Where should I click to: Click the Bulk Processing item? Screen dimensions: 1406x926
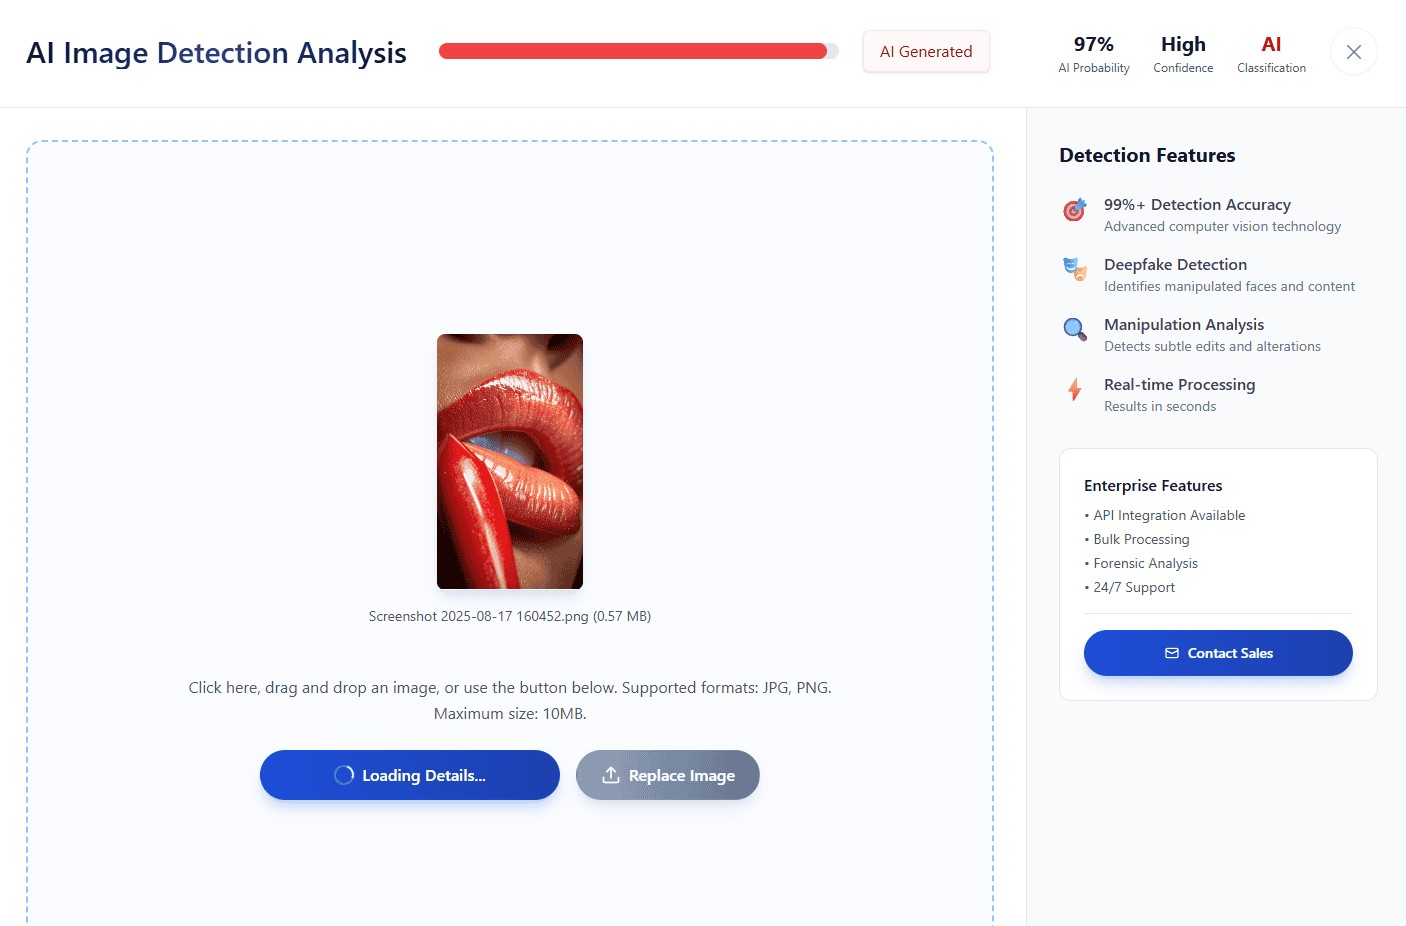(1137, 539)
